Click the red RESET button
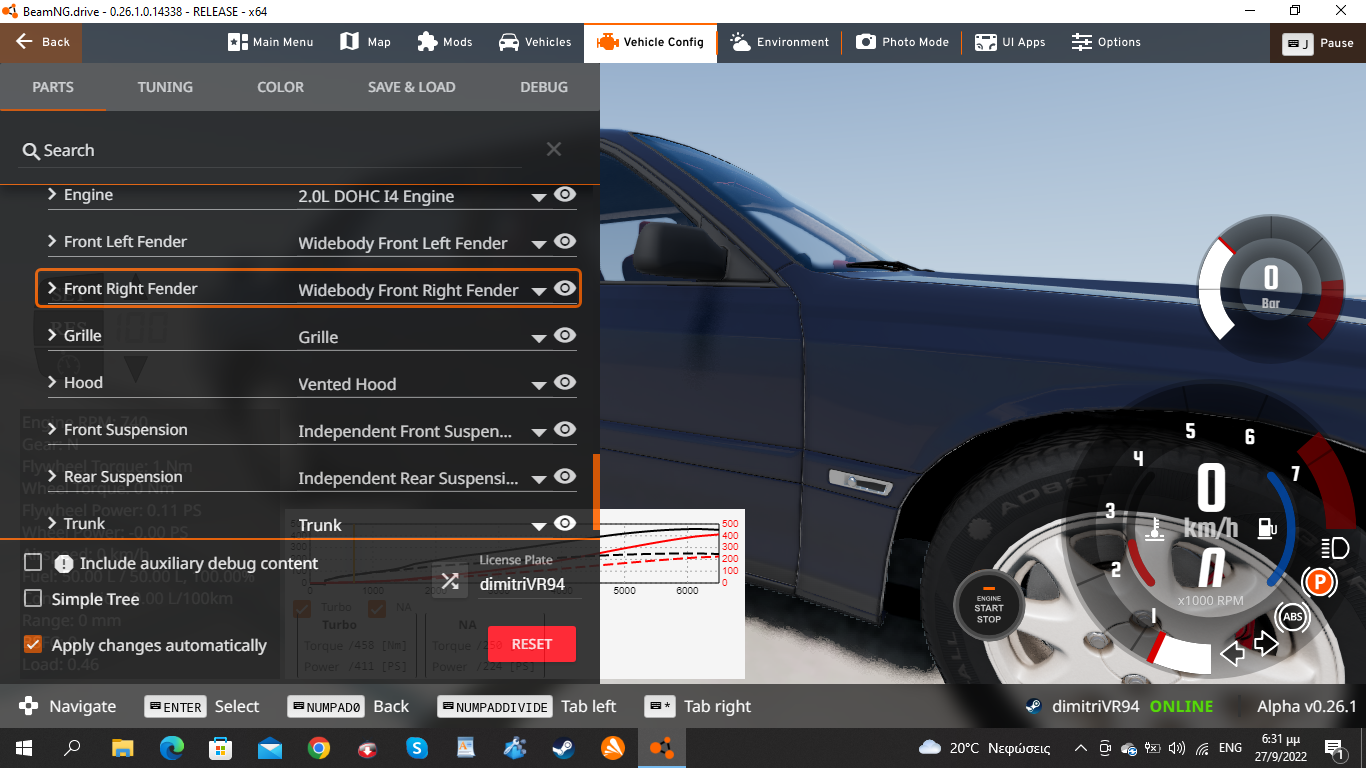This screenshot has height=768, width=1366. point(532,644)
